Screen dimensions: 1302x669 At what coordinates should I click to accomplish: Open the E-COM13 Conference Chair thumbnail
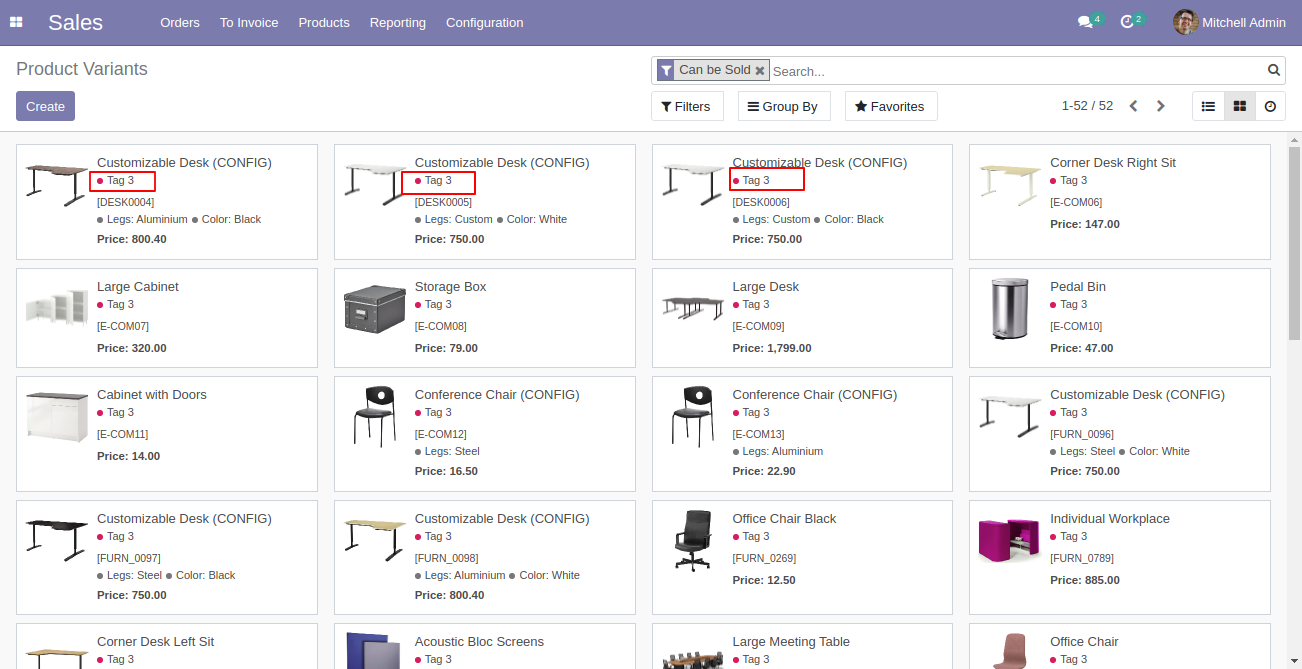point(693,416)
